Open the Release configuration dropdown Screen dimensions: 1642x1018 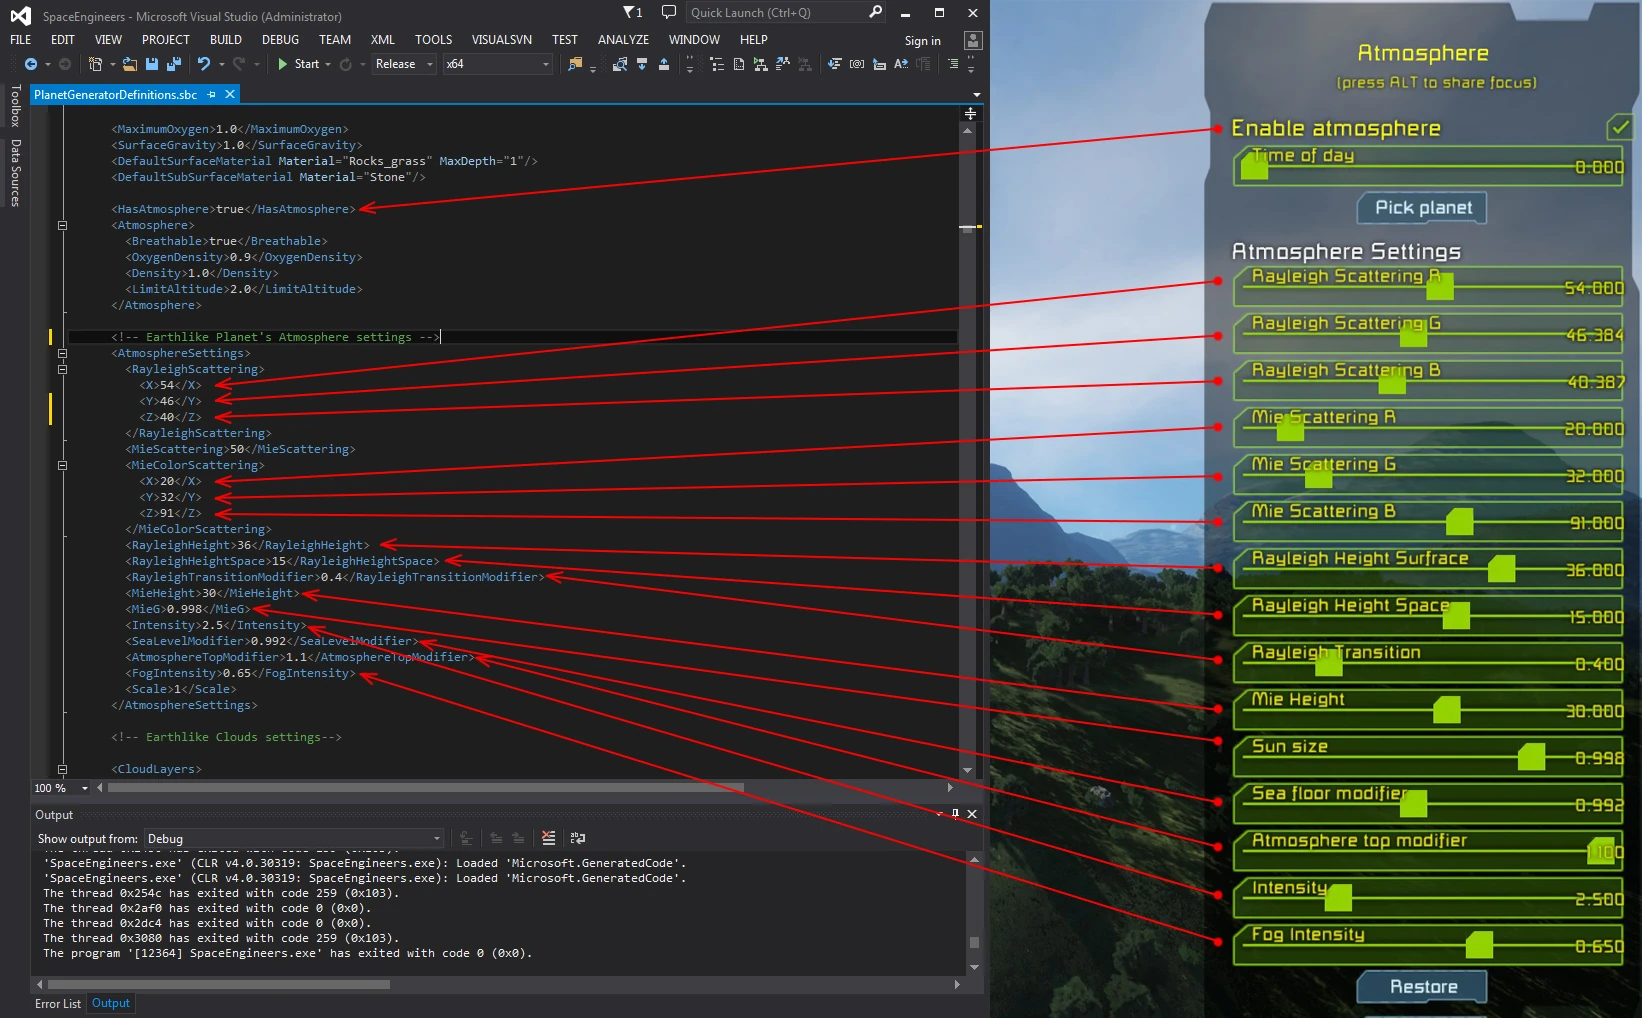pos(405,64)
